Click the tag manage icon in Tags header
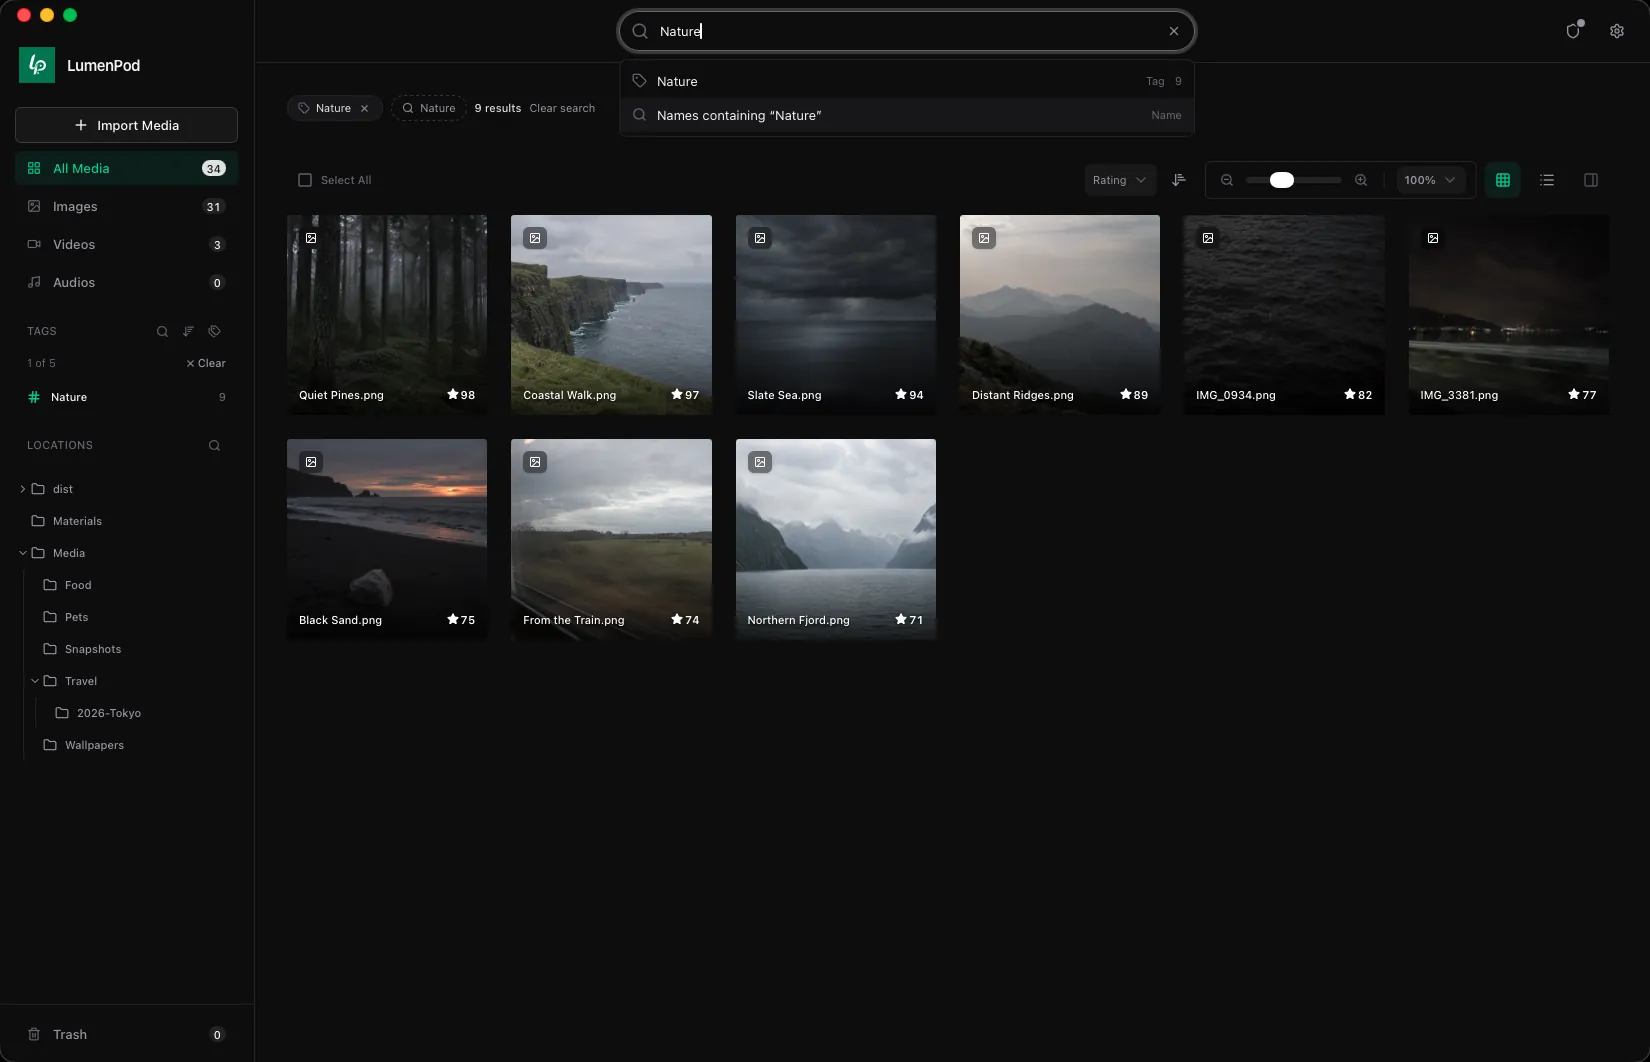The height and width of the screenshot is (1062, 1650). coord(214,331)
